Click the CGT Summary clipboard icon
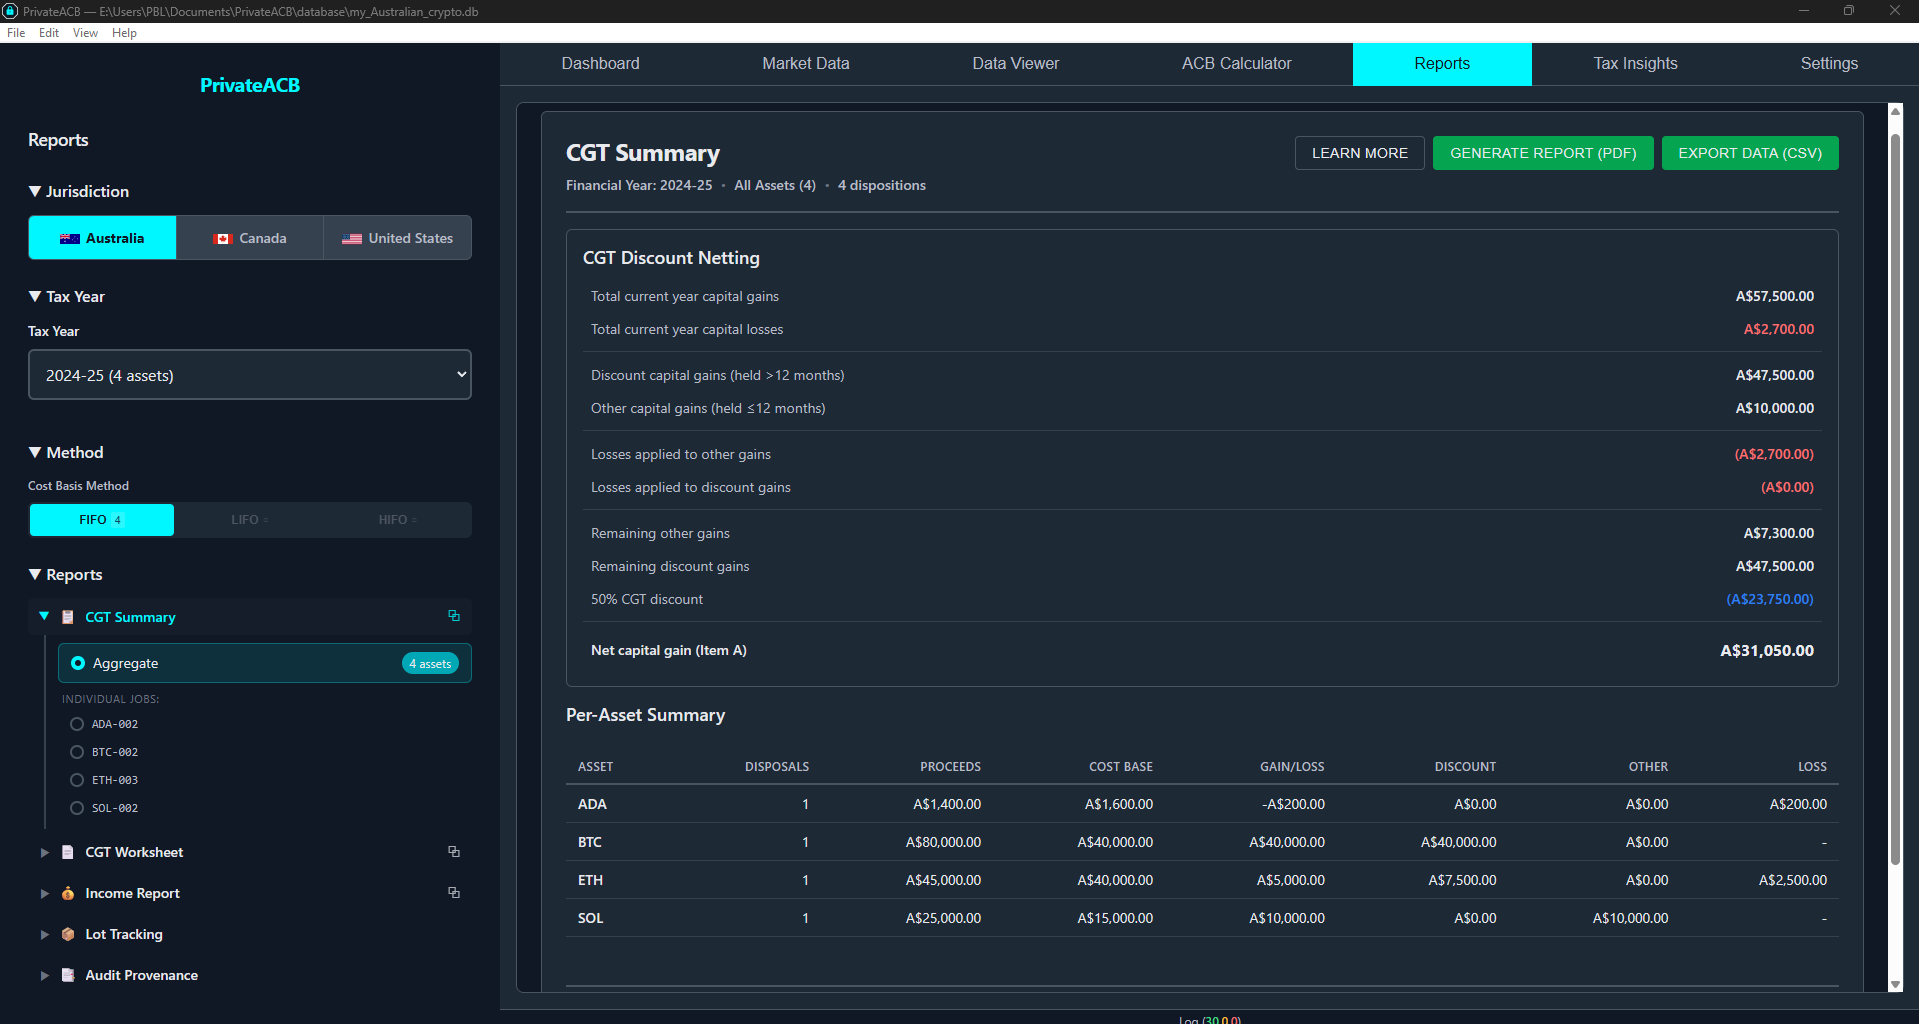Screen dimensions: 1919x1024 [68, 617]
